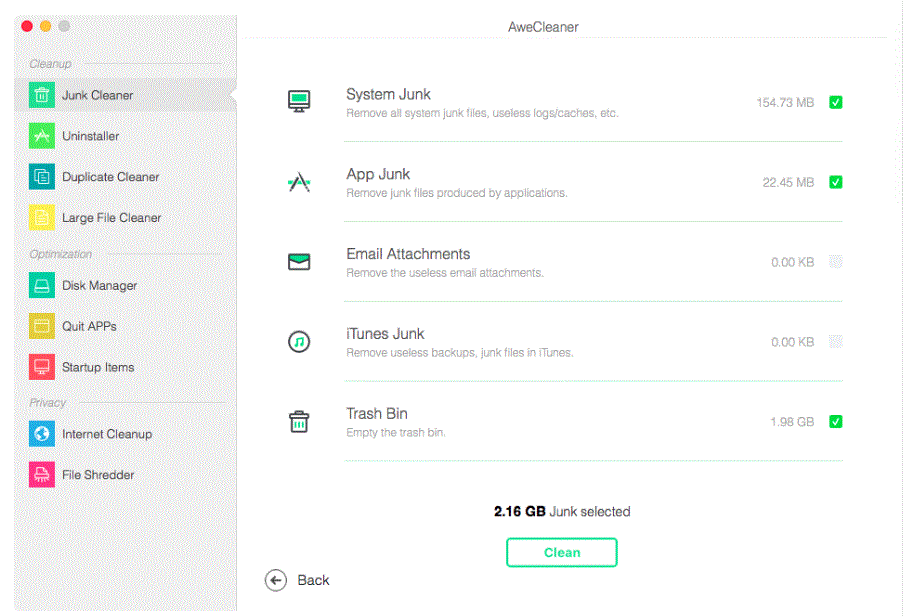The width and height of the screenshot is (903, 616).
Task: Click the Trash Bin icon in list
Action: 299,421
